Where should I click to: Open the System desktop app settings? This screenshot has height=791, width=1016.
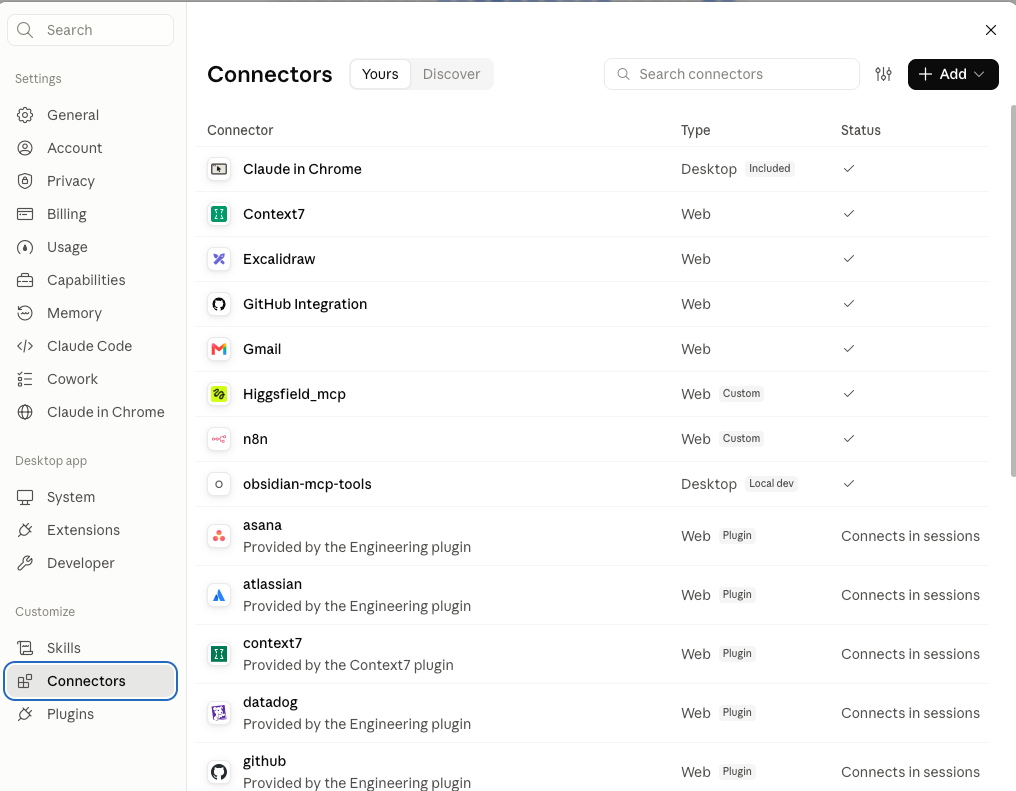pos(90,498)
